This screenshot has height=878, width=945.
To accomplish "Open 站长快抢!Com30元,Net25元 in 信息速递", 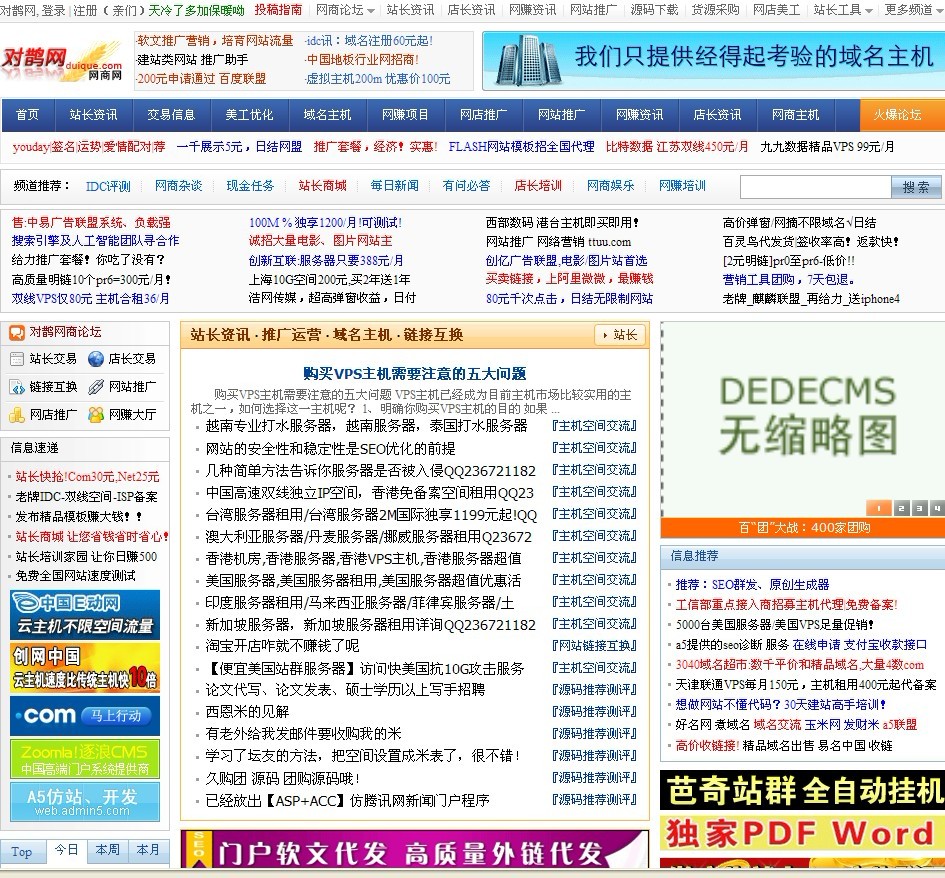I will [87, 477].
